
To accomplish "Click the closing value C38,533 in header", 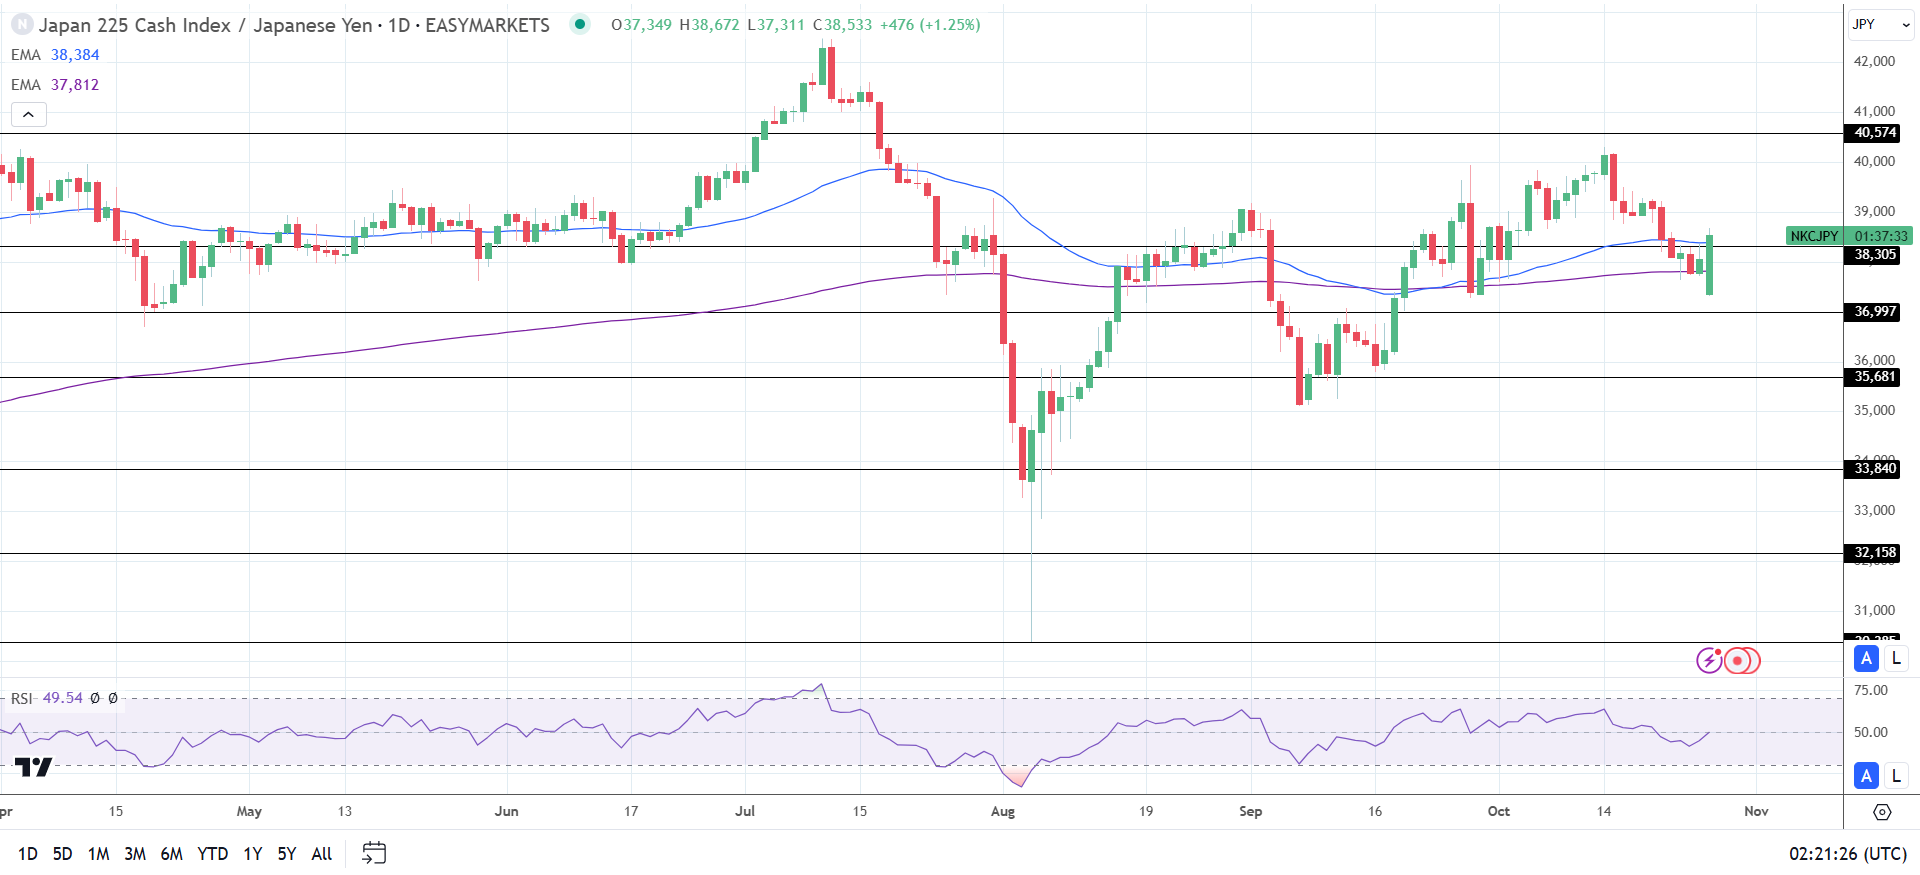I will point(842,25).
